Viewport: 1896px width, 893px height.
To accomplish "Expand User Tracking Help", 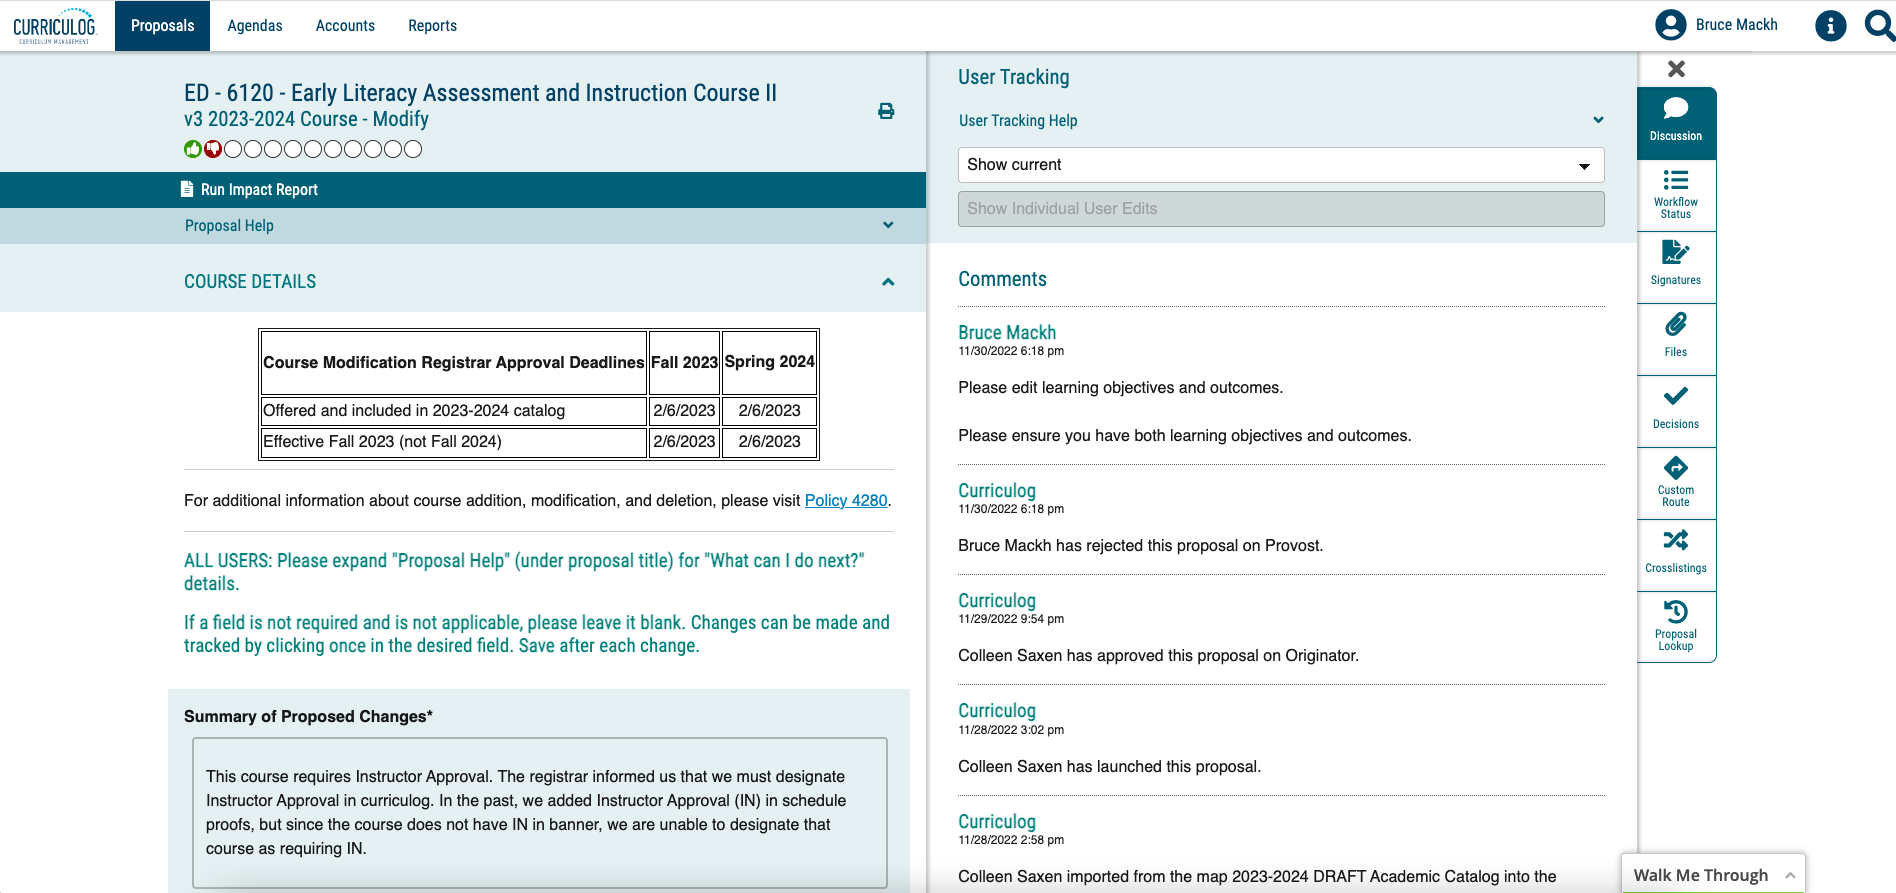I will (1598, 121).
